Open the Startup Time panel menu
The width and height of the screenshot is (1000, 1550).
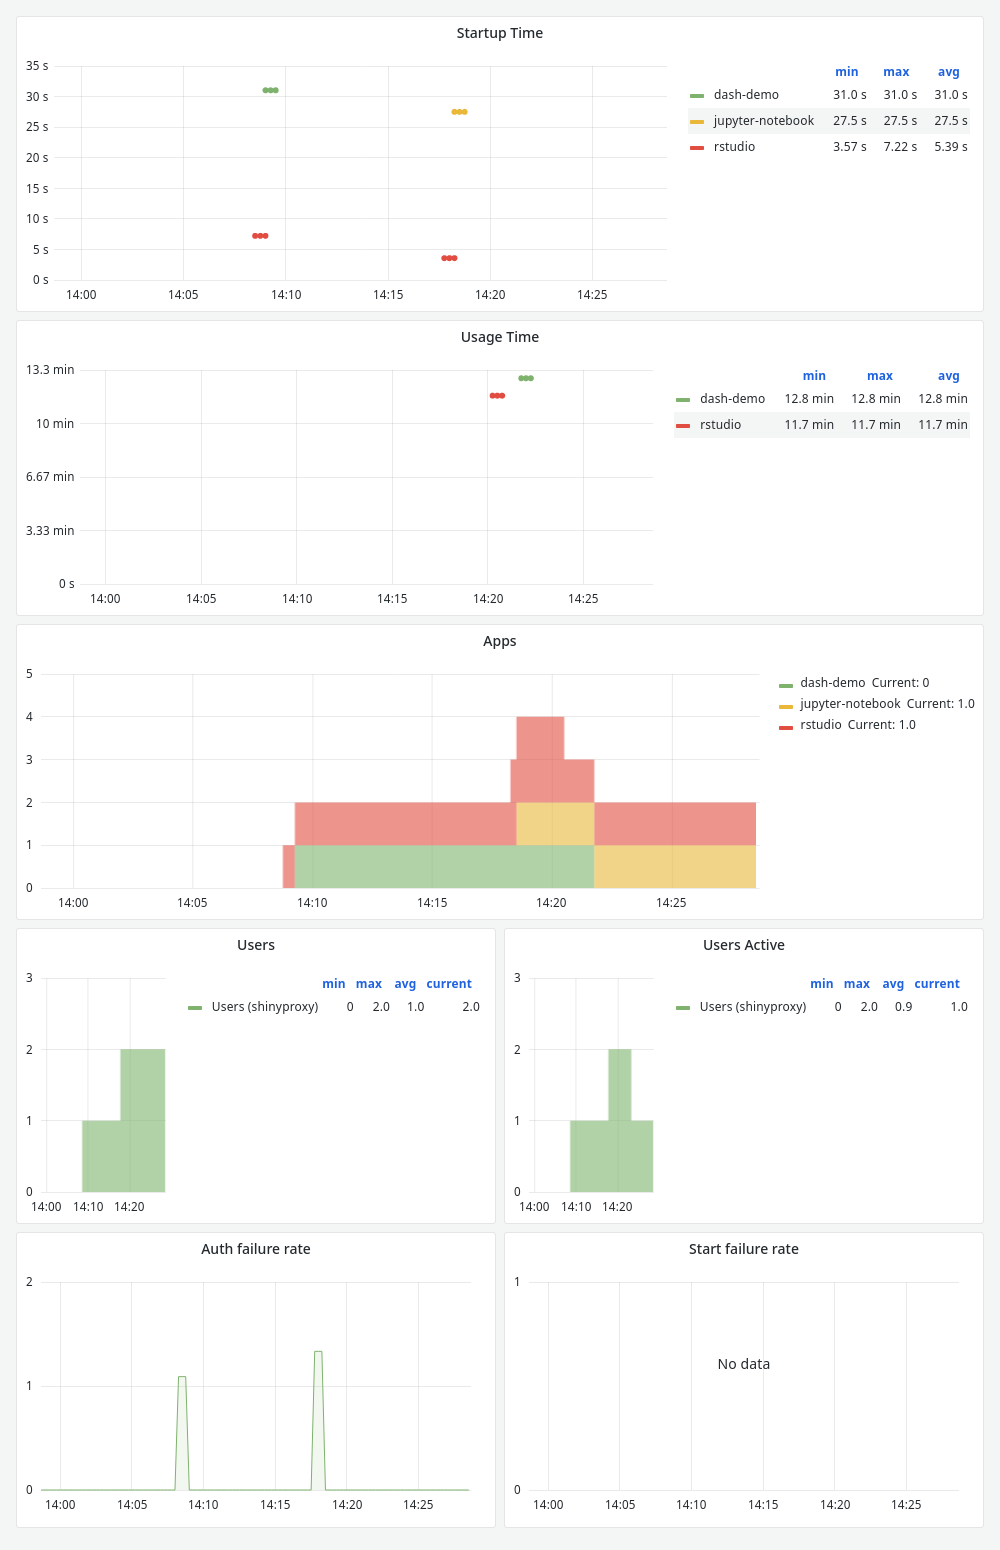(500, 33)
